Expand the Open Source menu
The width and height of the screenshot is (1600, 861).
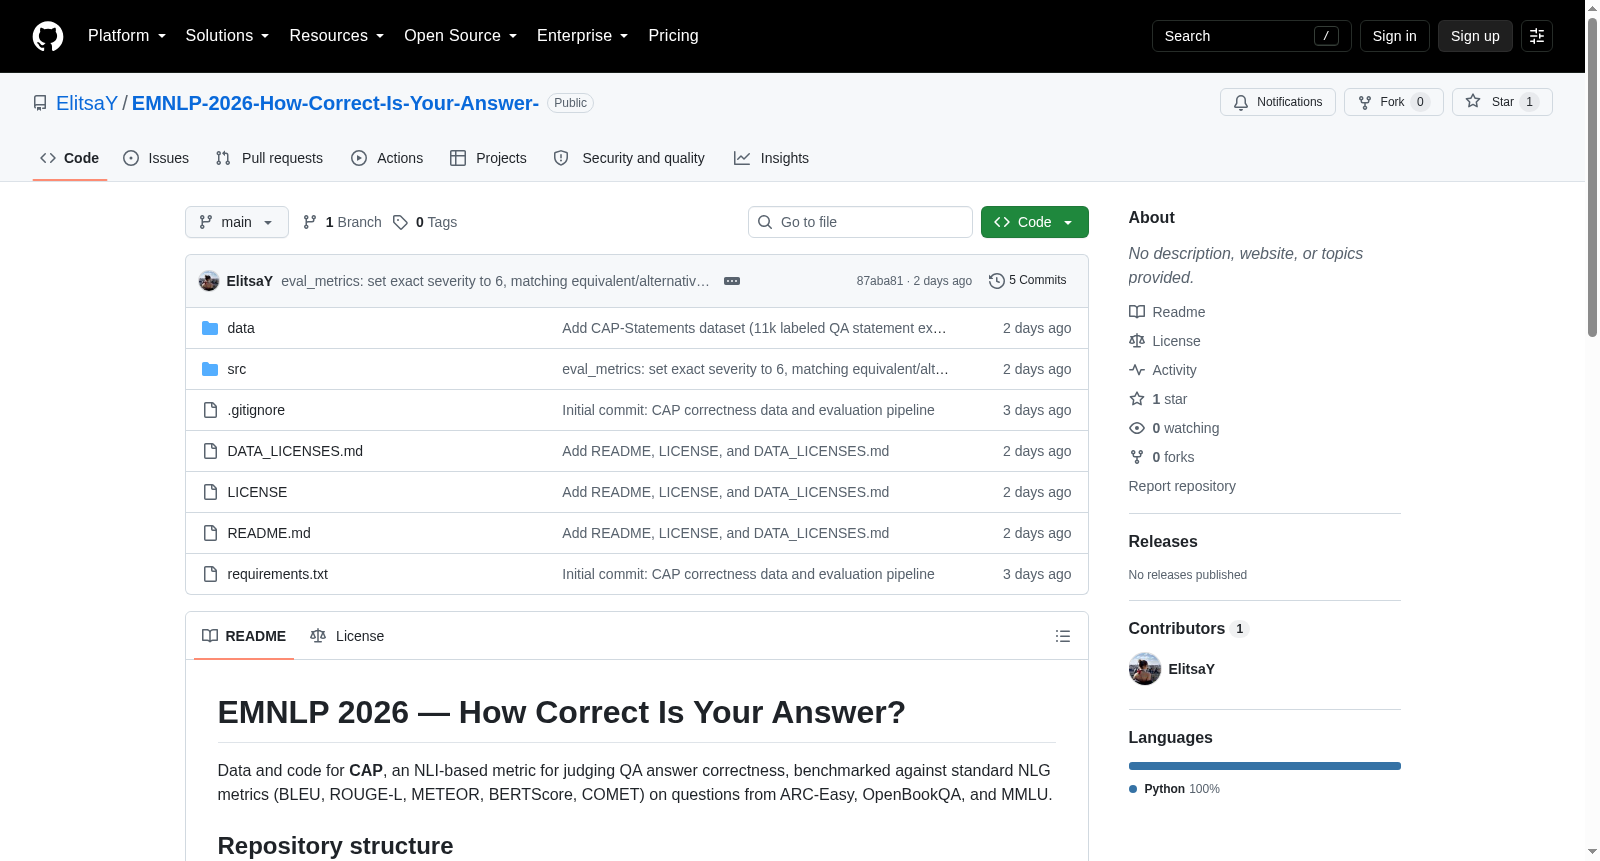(x=460, y=36)
